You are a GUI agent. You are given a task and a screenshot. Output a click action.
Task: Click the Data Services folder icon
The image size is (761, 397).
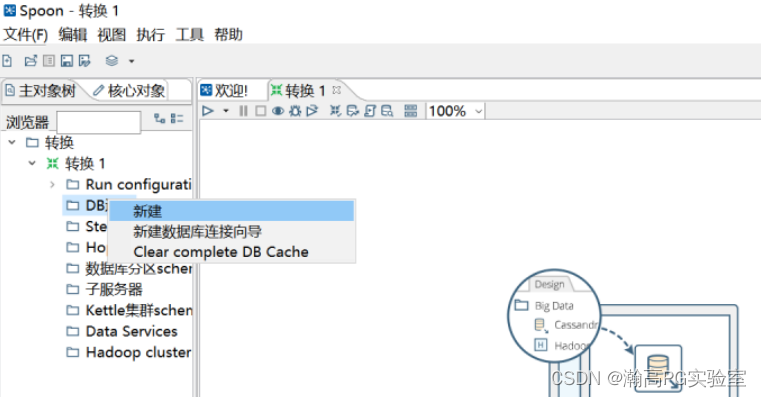coord(72,331)
